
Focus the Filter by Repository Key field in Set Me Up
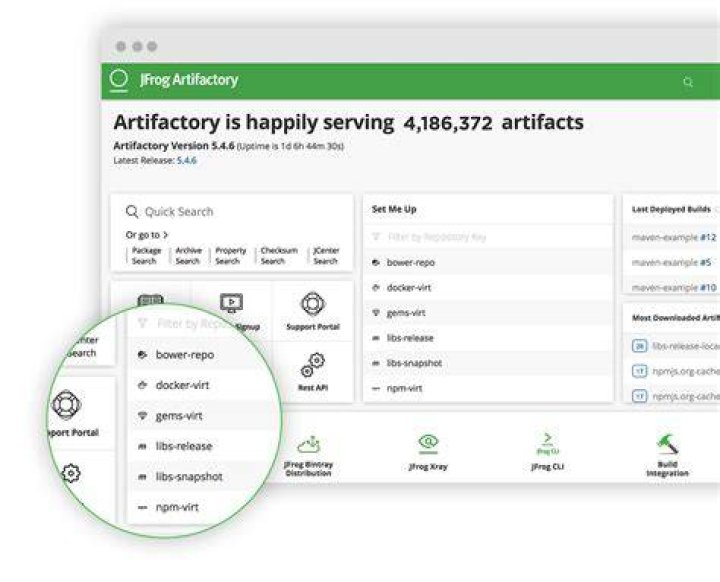[488, 237]
